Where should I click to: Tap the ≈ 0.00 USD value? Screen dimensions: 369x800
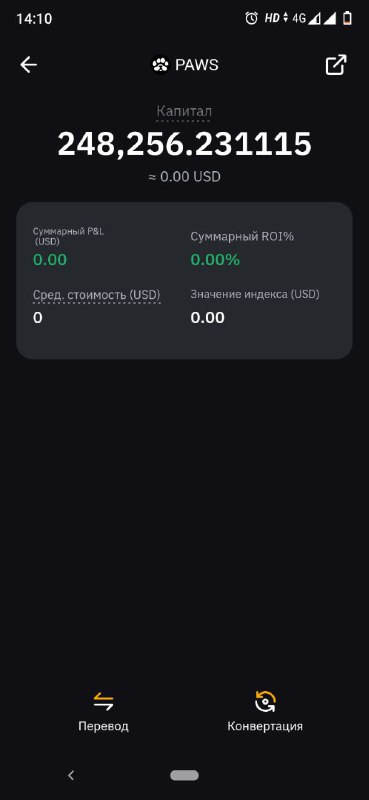point(184,177)
